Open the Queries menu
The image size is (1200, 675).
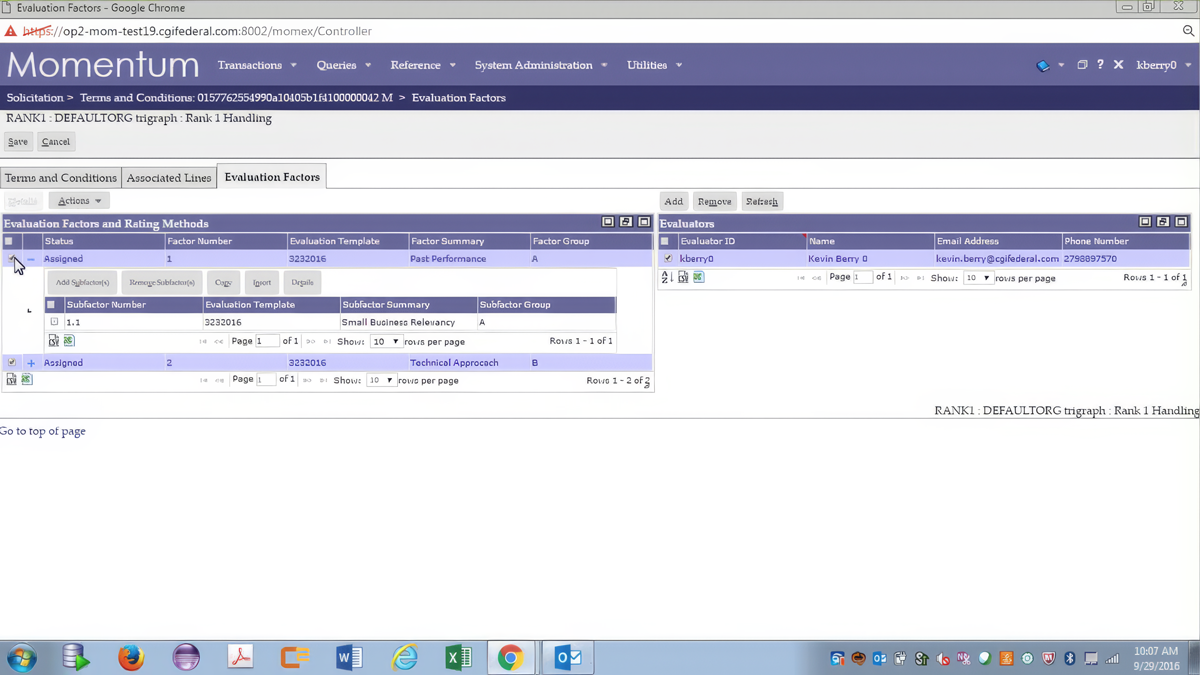pyautogui.click(x=337, y=64)
